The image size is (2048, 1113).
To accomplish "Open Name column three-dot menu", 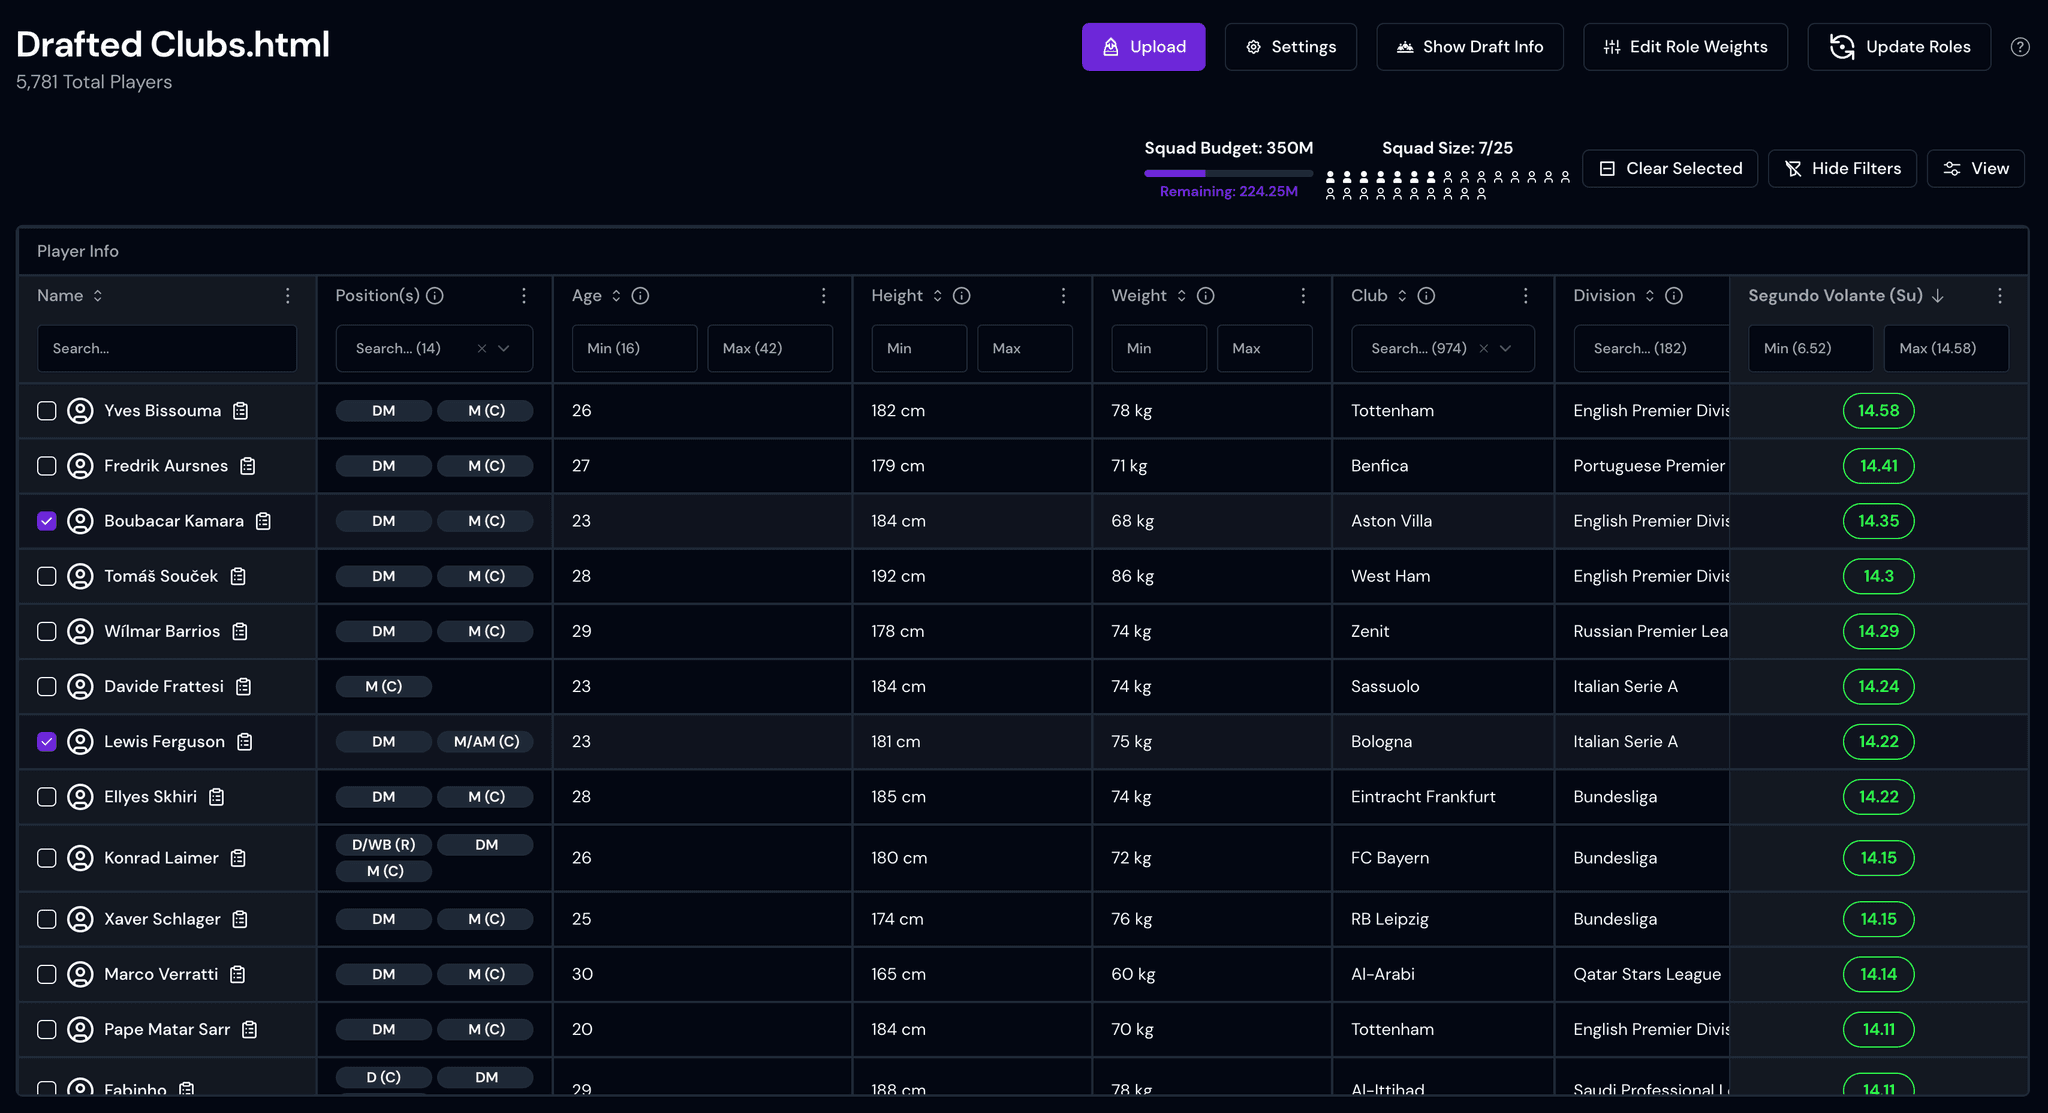I will tap(288, 296).
